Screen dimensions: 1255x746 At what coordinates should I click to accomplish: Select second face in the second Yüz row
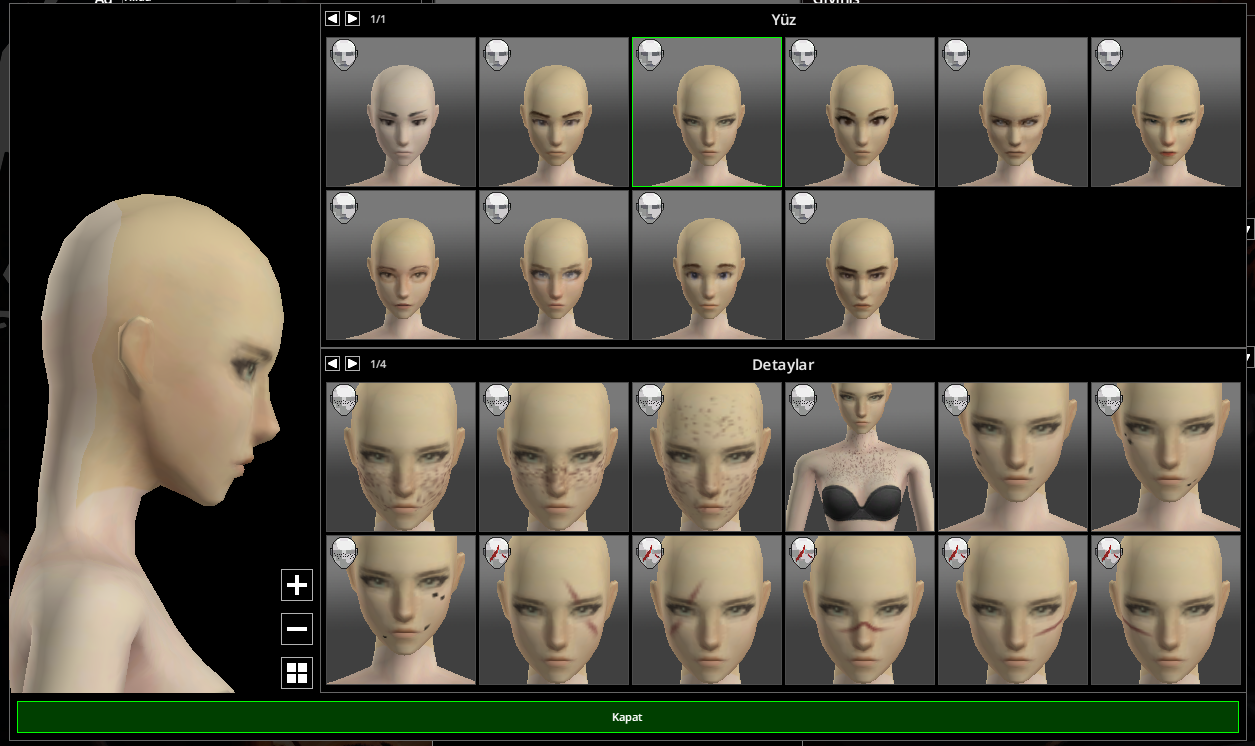tap(554, 265)
